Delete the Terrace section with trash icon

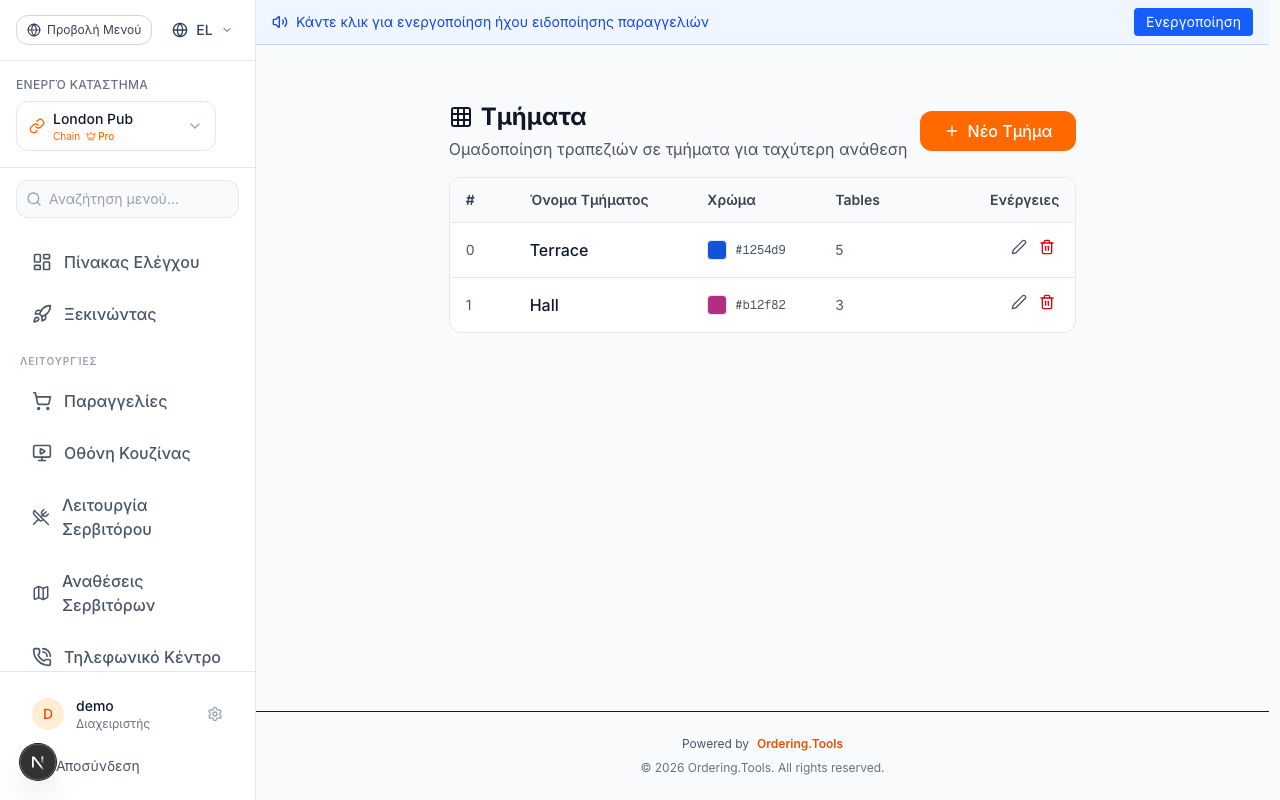click(x=1047, y=247)
